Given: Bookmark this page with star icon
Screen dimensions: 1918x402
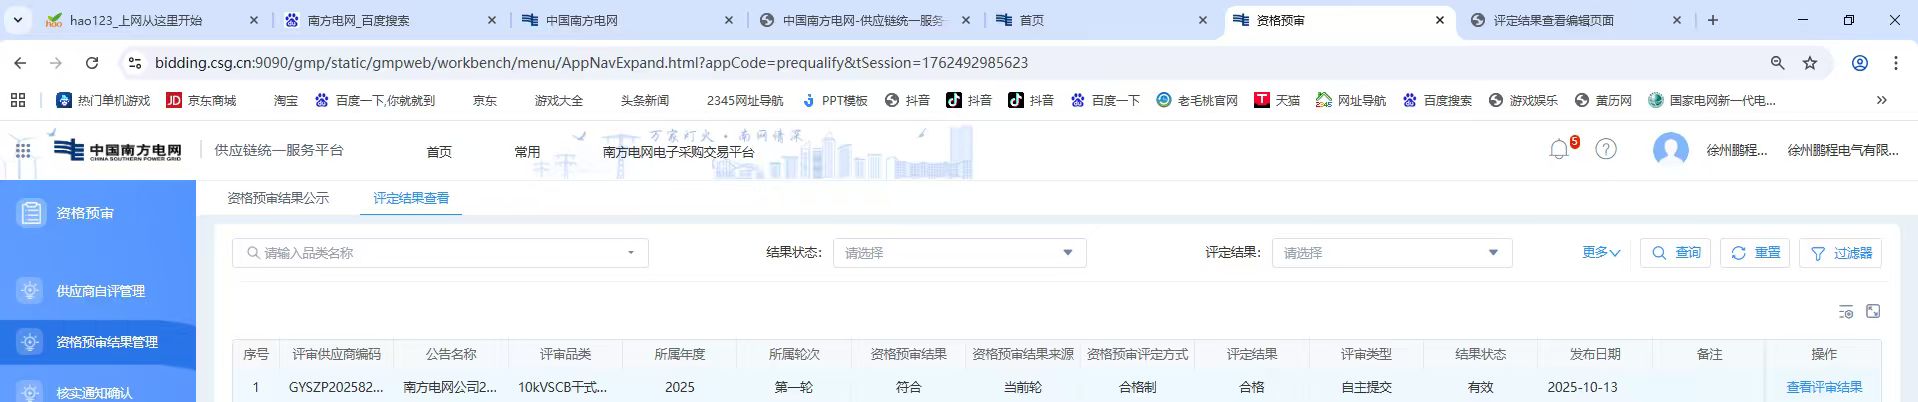Looking at the screenshot, I should 1809,63.
